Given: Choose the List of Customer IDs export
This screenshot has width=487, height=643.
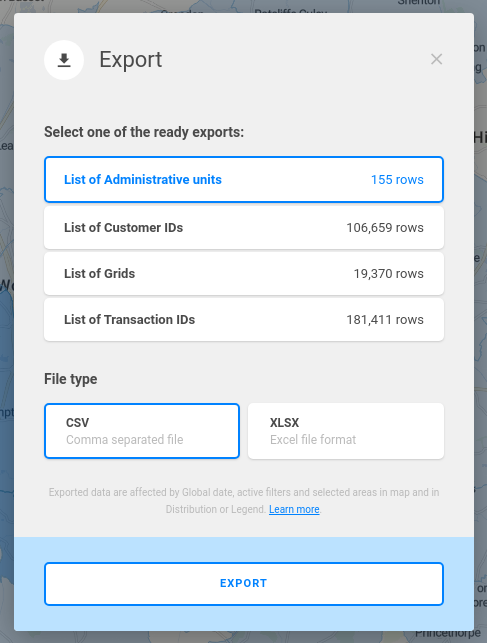Looking at the screenshot, I should click(244, 228).
